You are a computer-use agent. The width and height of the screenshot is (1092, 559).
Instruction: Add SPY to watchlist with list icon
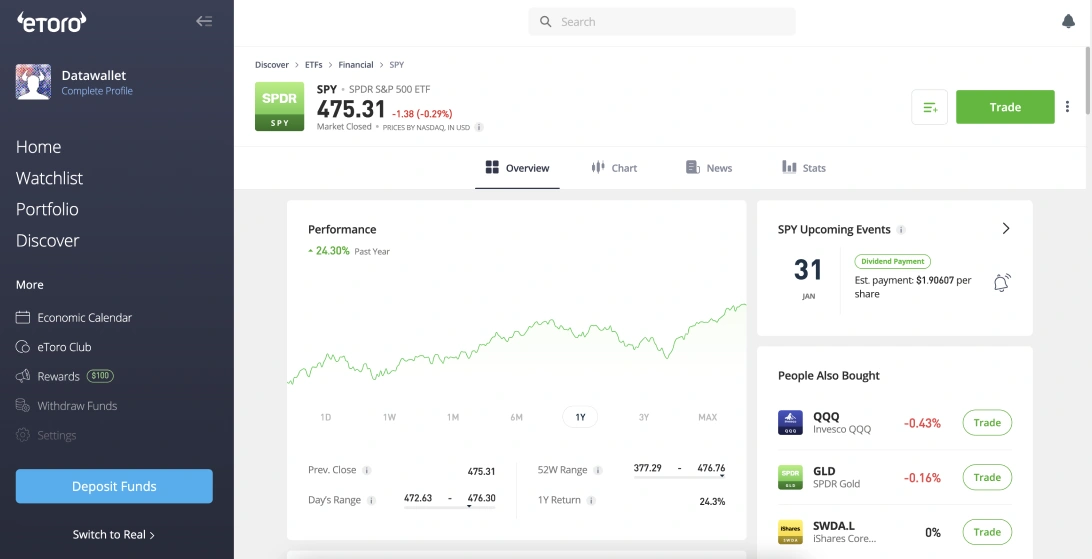(930, 107)
